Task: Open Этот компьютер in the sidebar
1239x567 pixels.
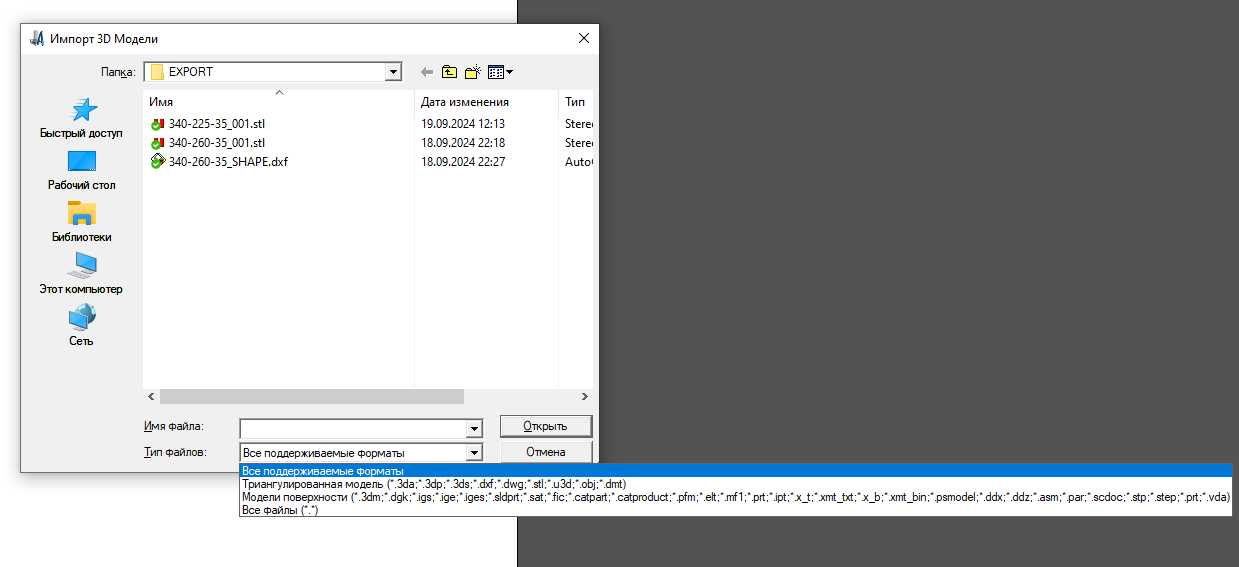Action: [x=81, y=274]
